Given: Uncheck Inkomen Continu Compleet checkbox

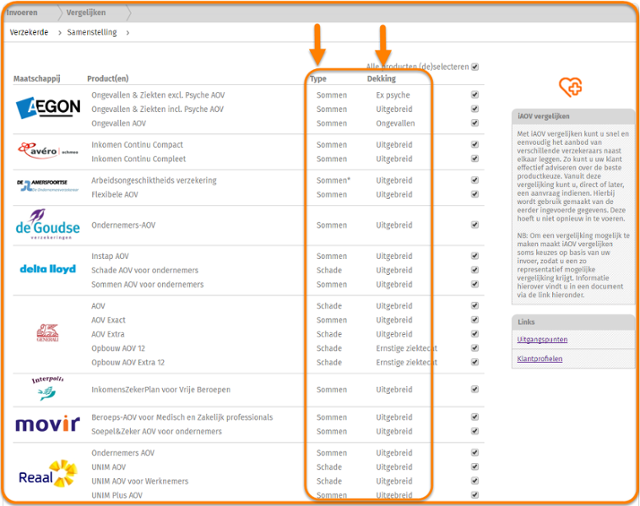Looking at the screenshot, I should 475,158.
